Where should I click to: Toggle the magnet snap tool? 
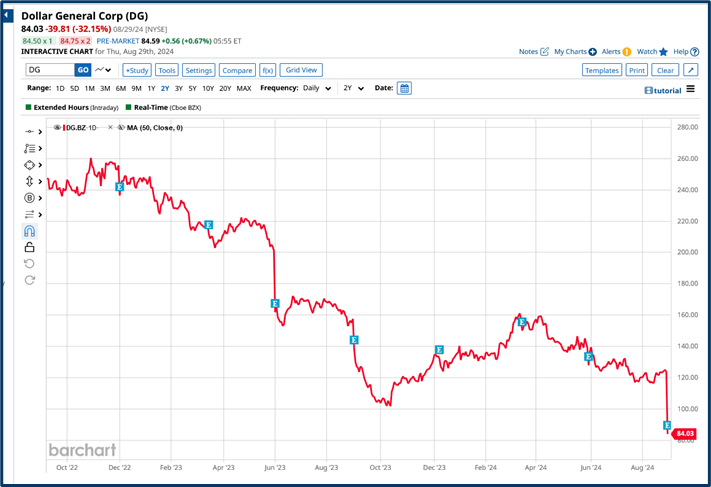[29, 231]
